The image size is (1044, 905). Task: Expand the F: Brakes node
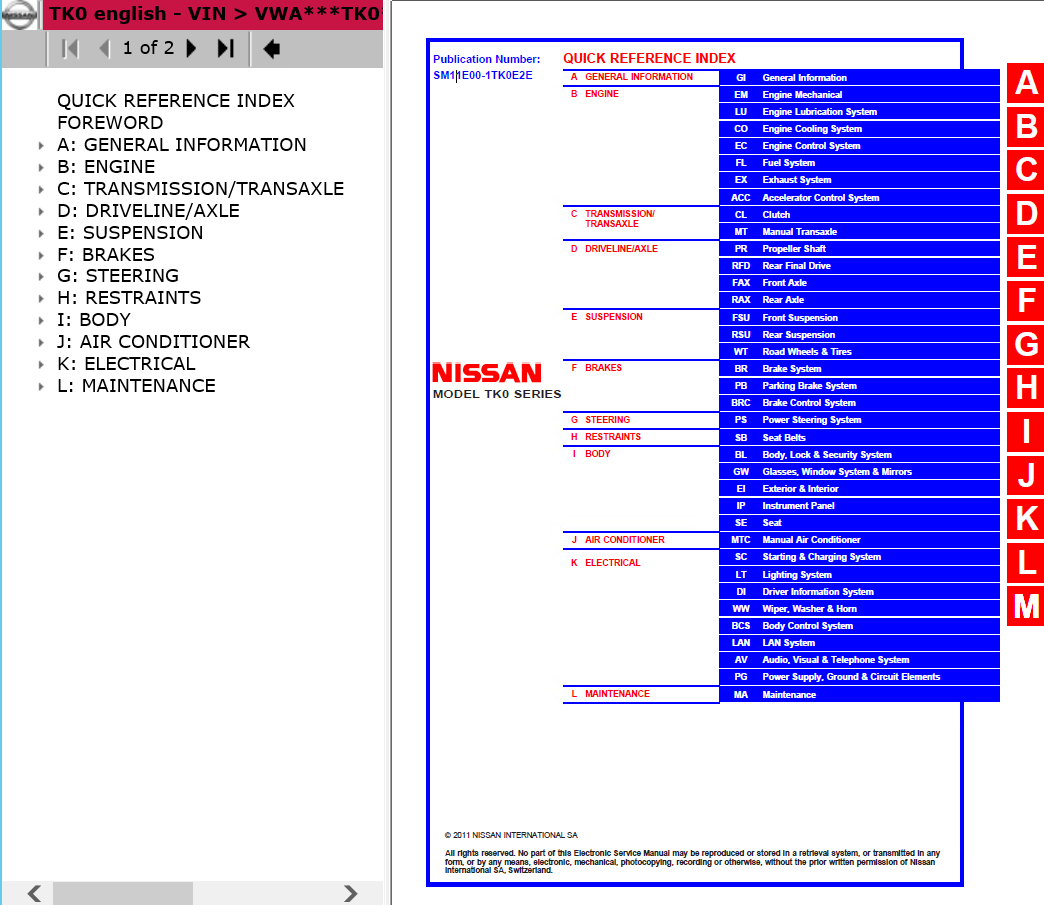[x=41, y=255]
